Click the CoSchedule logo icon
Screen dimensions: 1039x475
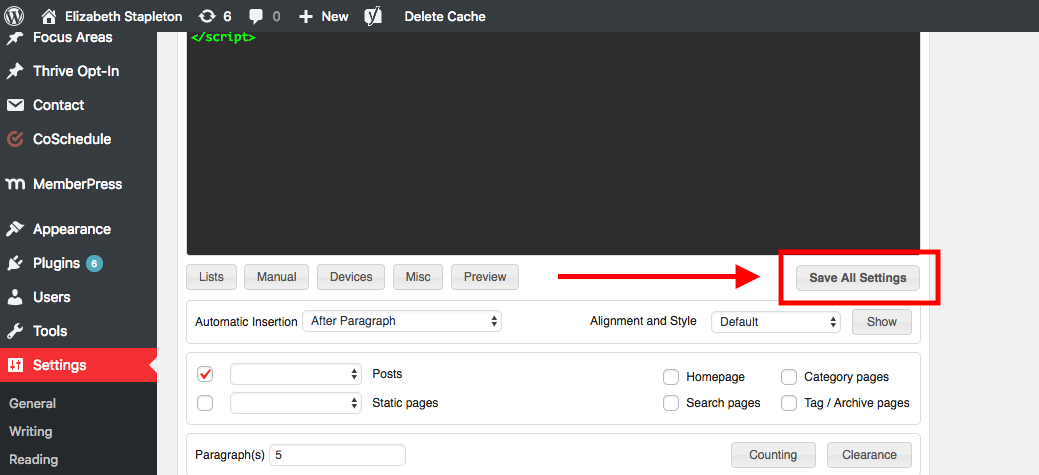(15, 139)
